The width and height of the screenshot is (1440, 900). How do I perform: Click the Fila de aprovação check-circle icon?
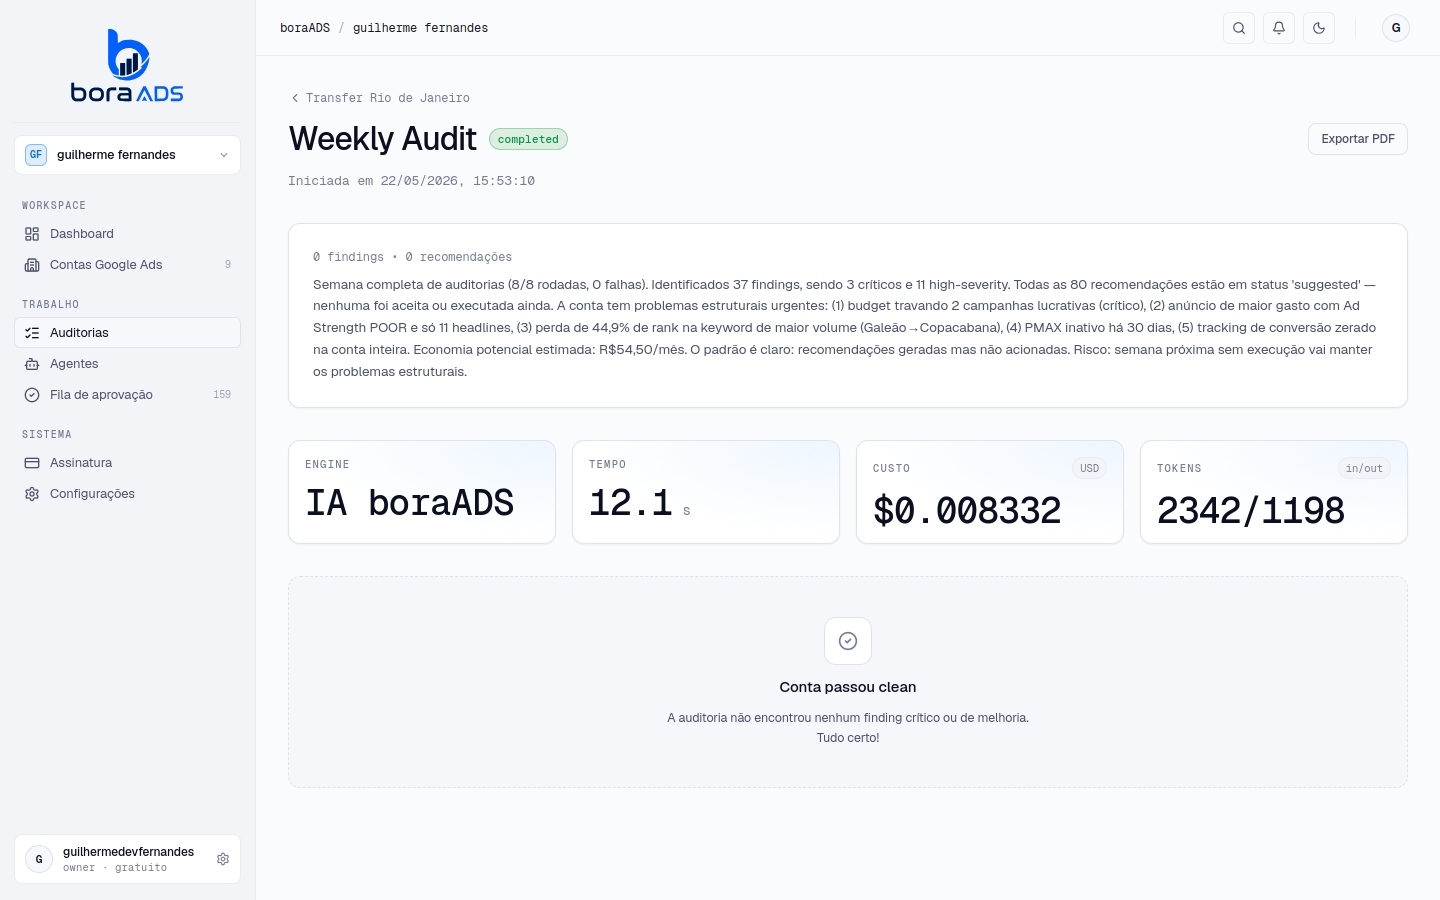32,395
